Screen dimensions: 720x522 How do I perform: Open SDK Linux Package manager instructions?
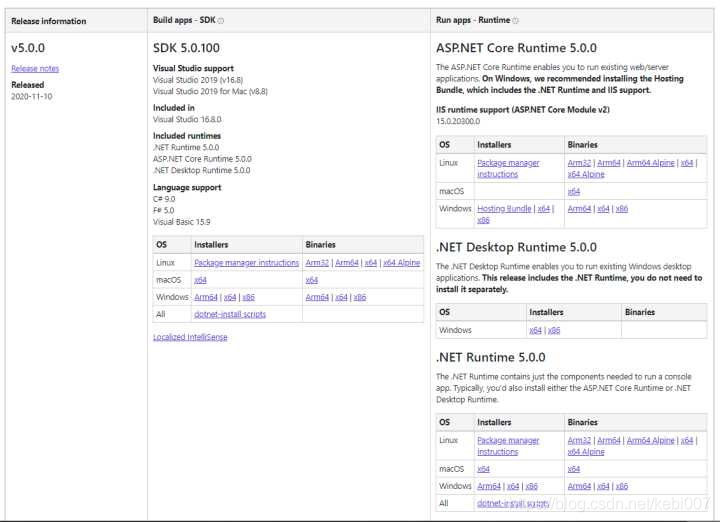tap(246, 263)
